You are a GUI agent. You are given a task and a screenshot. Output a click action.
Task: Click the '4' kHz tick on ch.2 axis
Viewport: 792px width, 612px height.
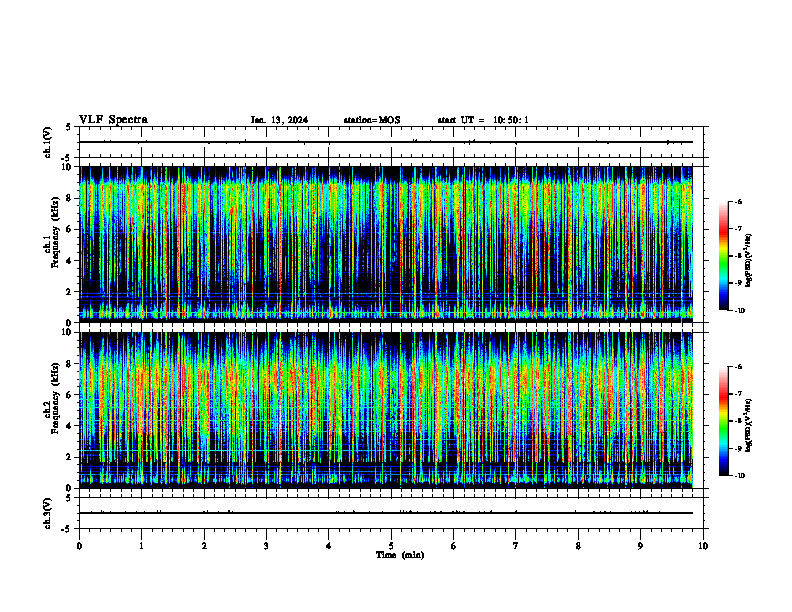click(70, 426)
